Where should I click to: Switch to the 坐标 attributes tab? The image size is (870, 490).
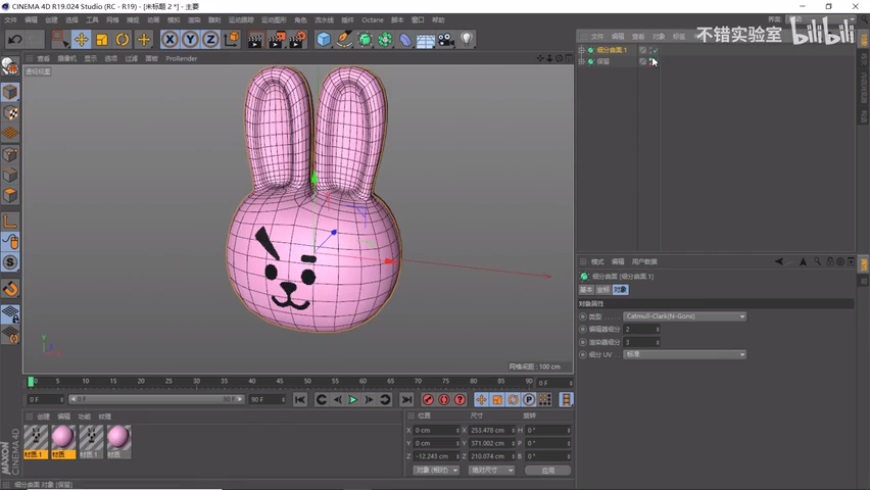[x=603, y=290]
